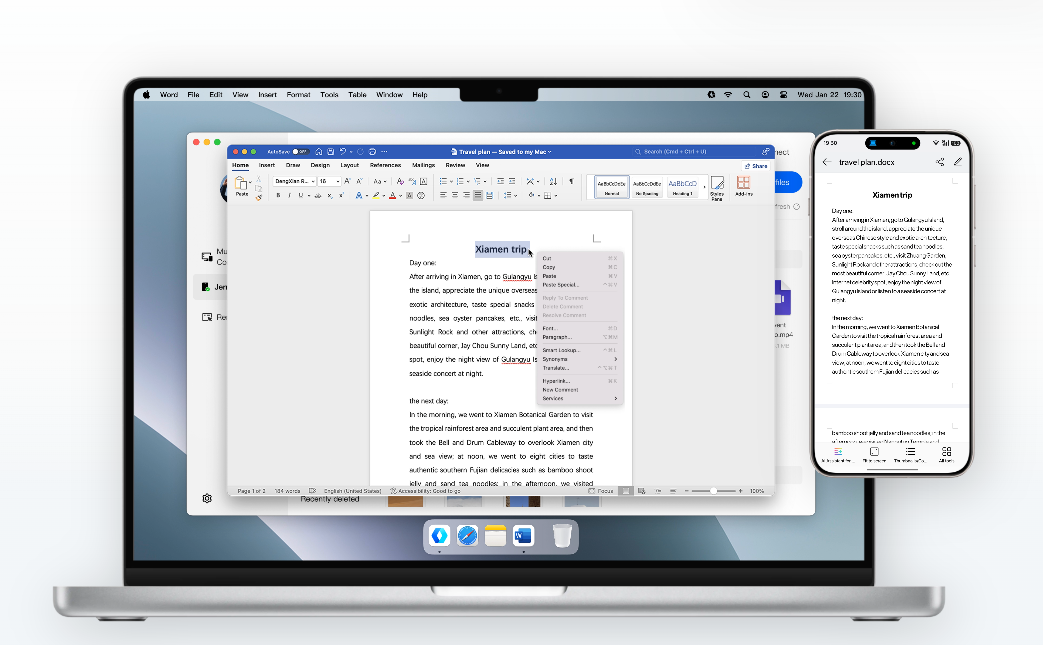The image size is (1043, 645).
Task: Show paragraph marks with the pilcrow icon
Action: pos(571,181)
